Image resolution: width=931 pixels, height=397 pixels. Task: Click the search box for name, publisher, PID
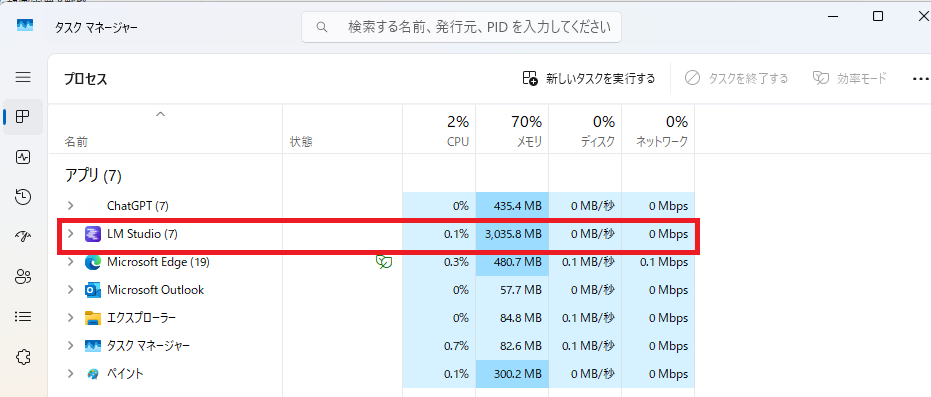pos(461,27)
